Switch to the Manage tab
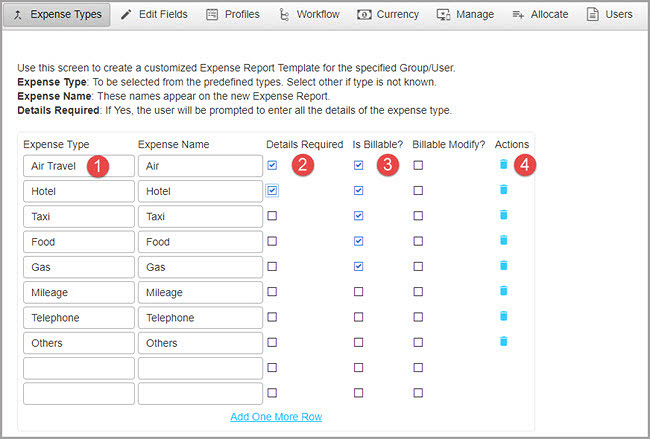This screenshot has width=650, height=439. click(x=465, y=15)
